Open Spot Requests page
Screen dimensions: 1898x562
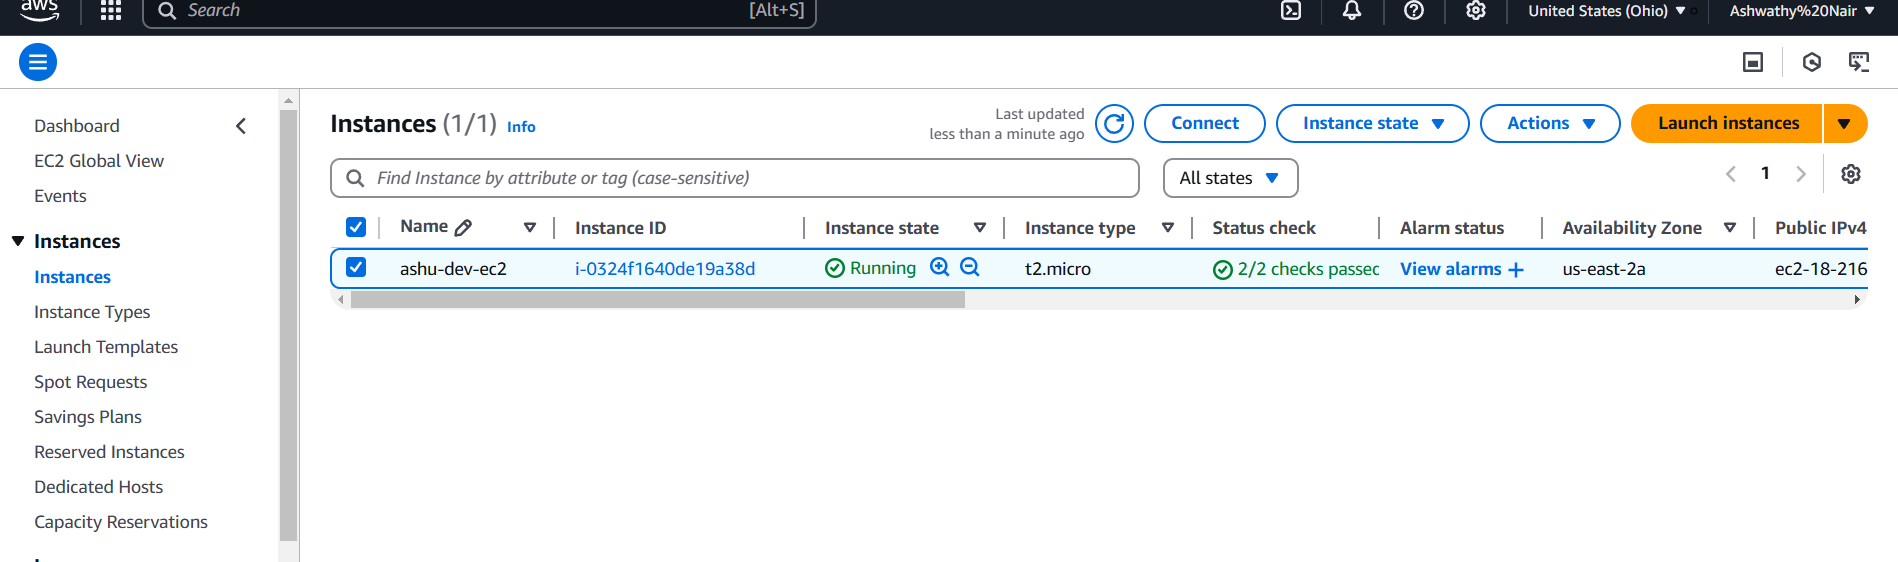(90, 382)
